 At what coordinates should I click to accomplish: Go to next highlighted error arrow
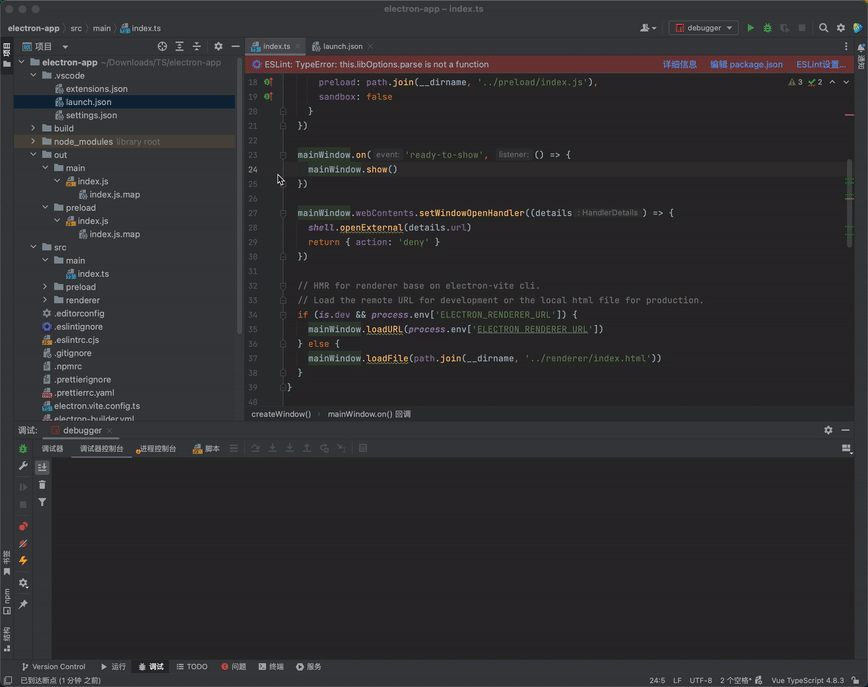click(846, 82)
